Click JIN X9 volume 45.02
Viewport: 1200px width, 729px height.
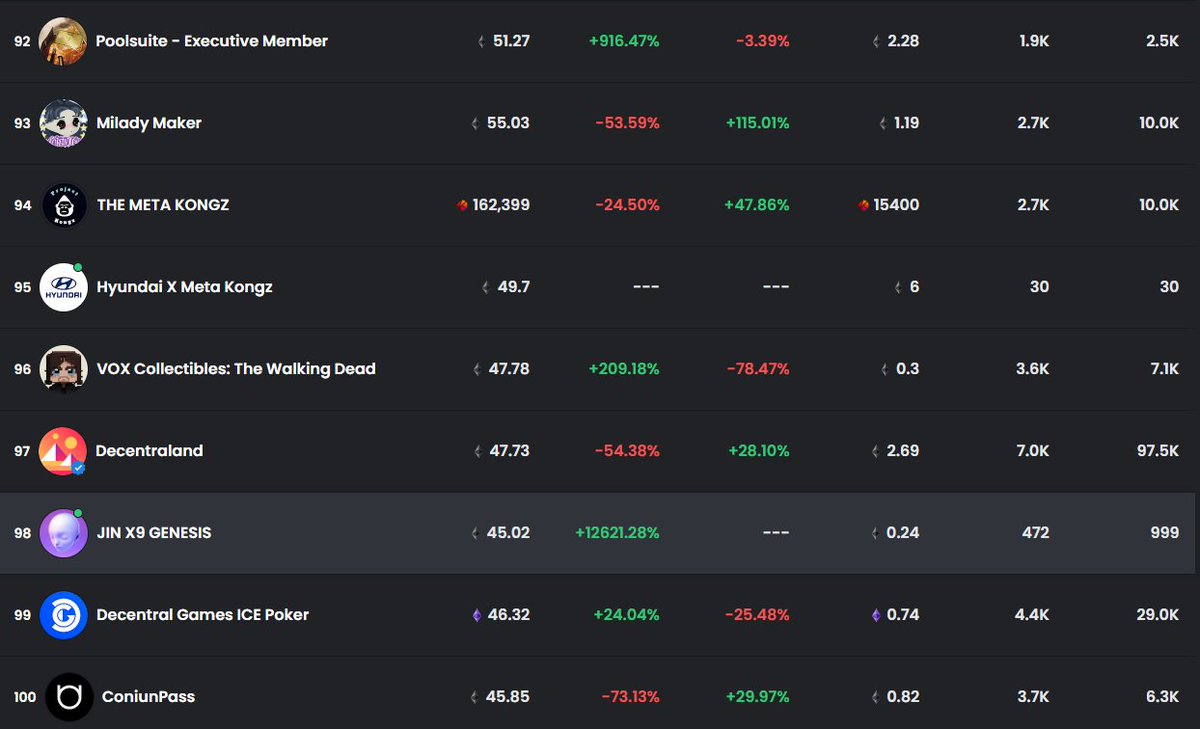pos(508,533)
